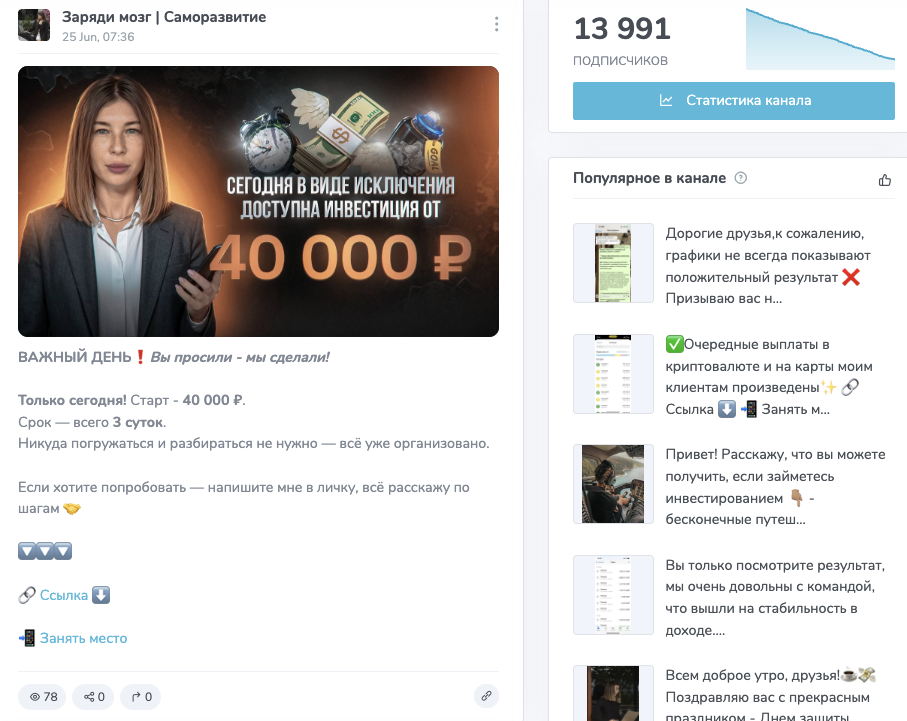Click the text ВАЖНЫЙ ДЕНЬ in post

75,357
